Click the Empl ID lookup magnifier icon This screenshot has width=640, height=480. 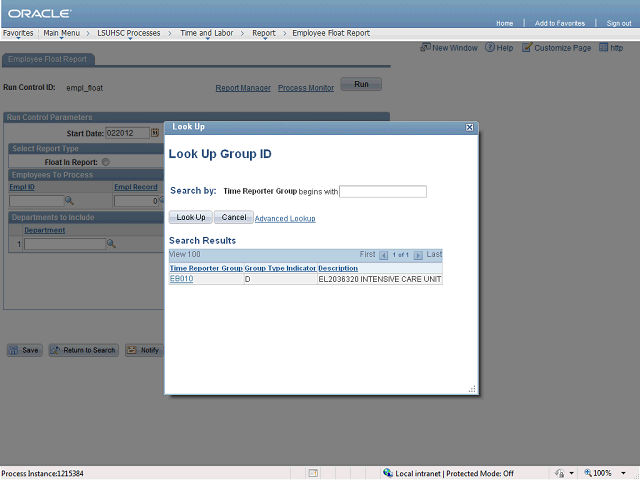[70, 200]
